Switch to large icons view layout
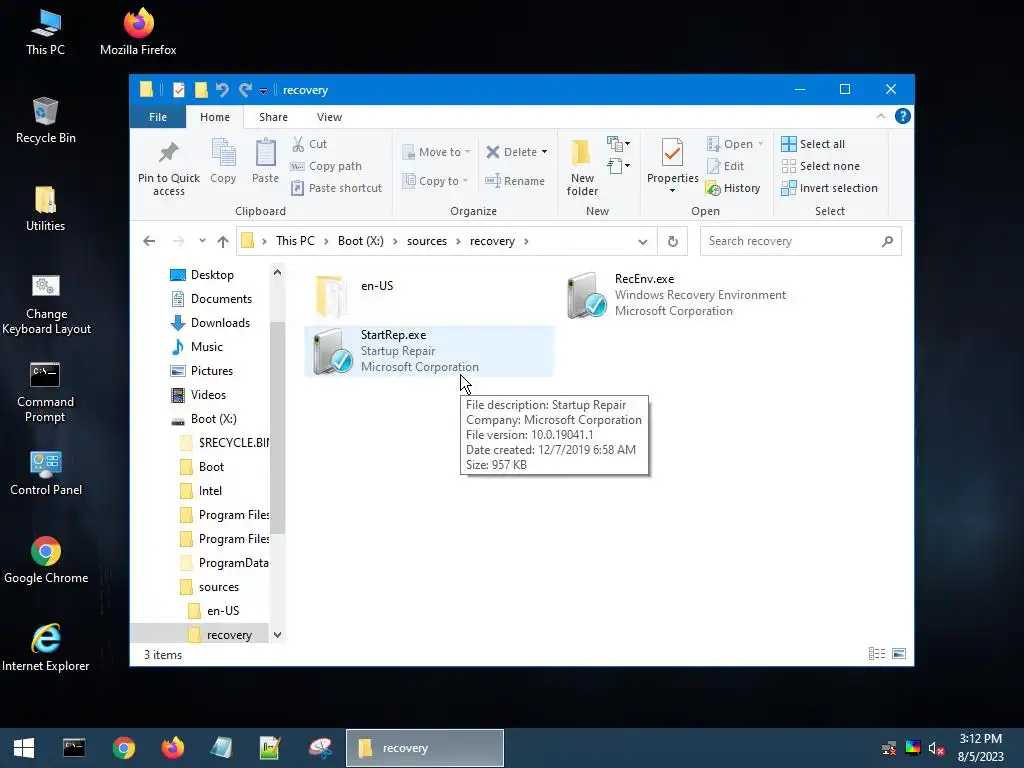Screen dimensions: 1024x768 899,654
